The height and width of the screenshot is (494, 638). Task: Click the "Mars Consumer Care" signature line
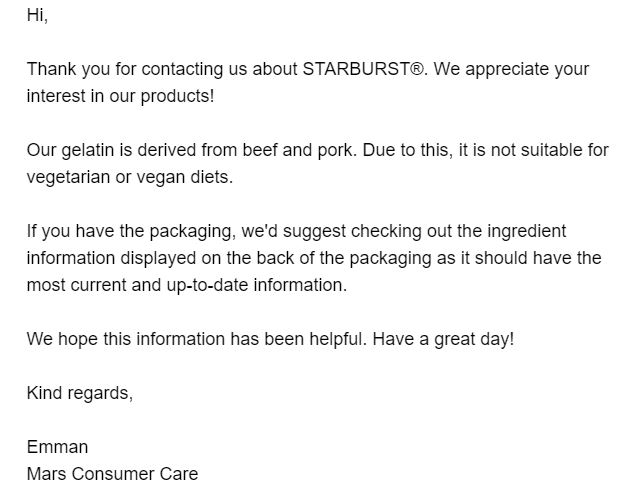(112, 474)
